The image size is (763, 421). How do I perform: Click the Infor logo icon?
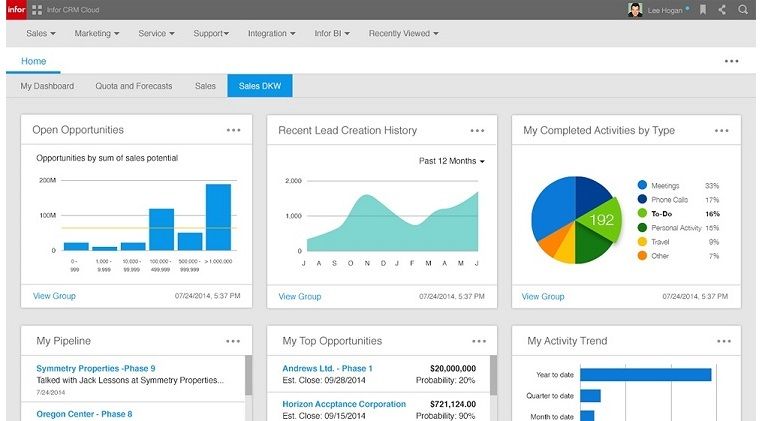pos(16,10)
